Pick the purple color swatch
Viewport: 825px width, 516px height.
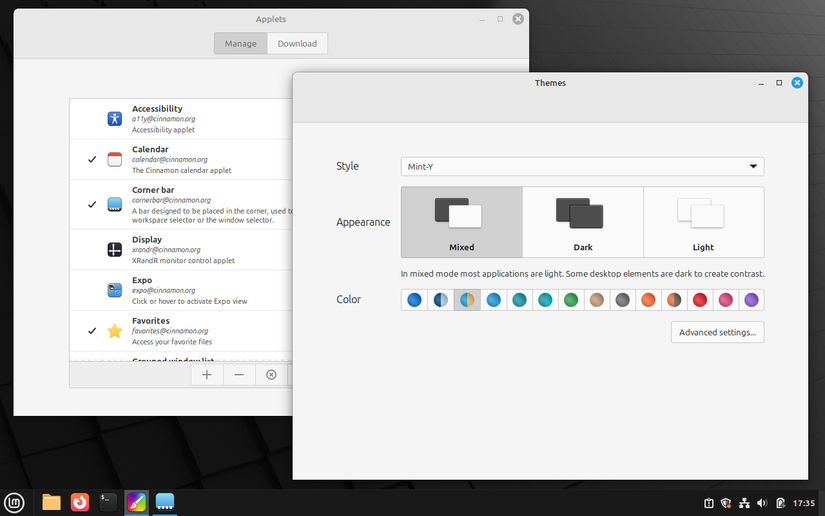[751, 299]
